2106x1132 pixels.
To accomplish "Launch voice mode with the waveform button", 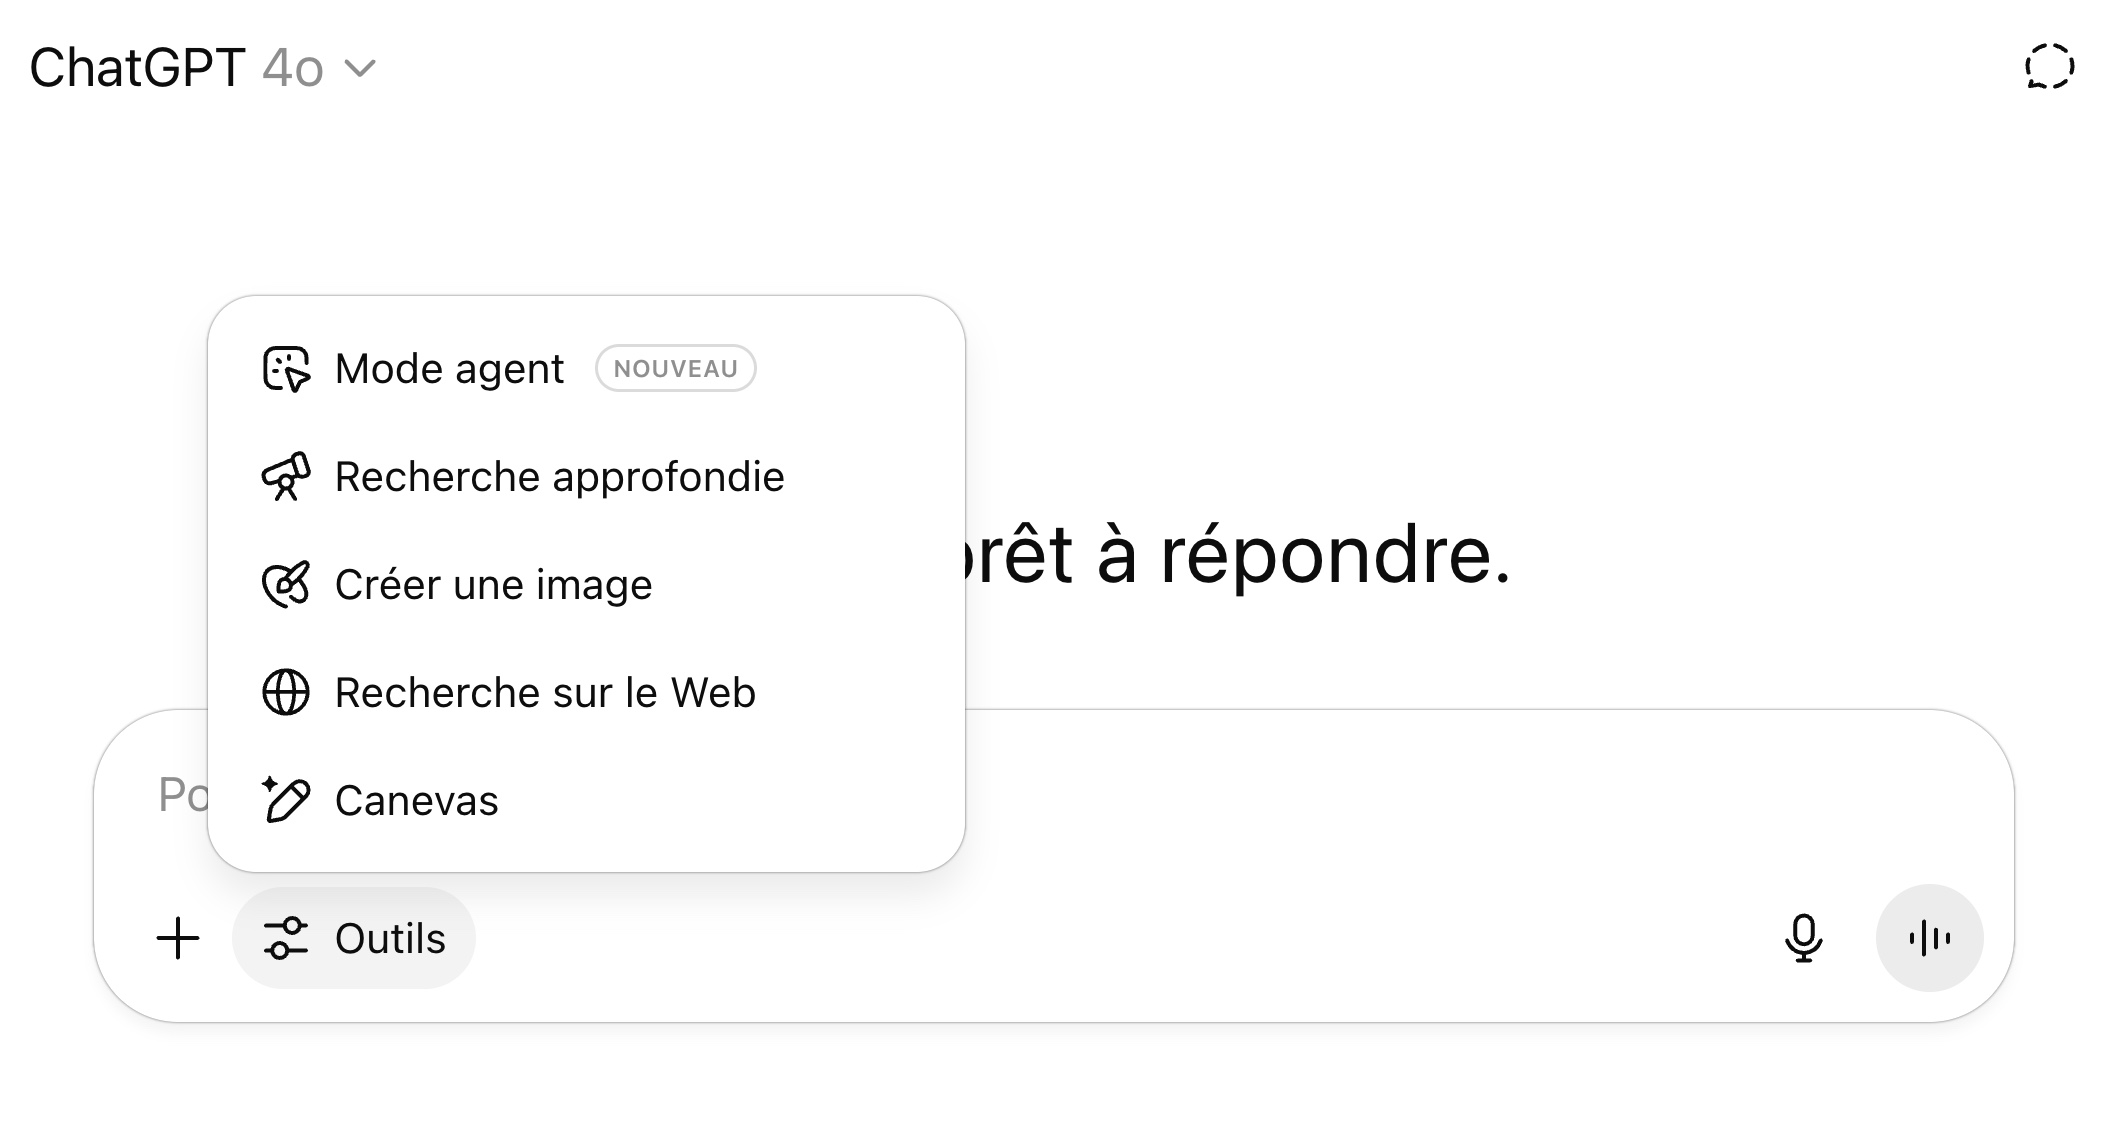I will coord(1929,938).
